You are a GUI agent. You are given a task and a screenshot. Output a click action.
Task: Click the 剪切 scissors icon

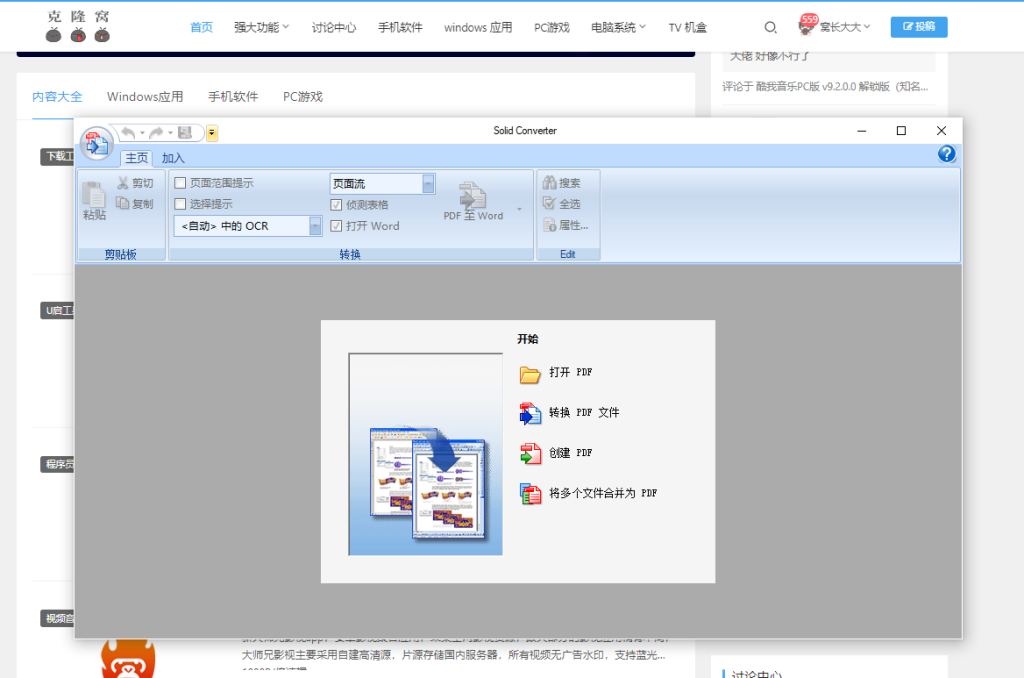(123, 183)
